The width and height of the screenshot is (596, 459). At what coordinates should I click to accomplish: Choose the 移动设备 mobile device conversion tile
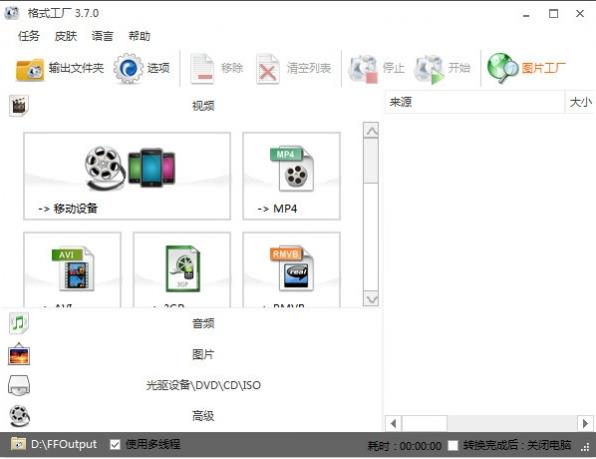tap(127, 176)
